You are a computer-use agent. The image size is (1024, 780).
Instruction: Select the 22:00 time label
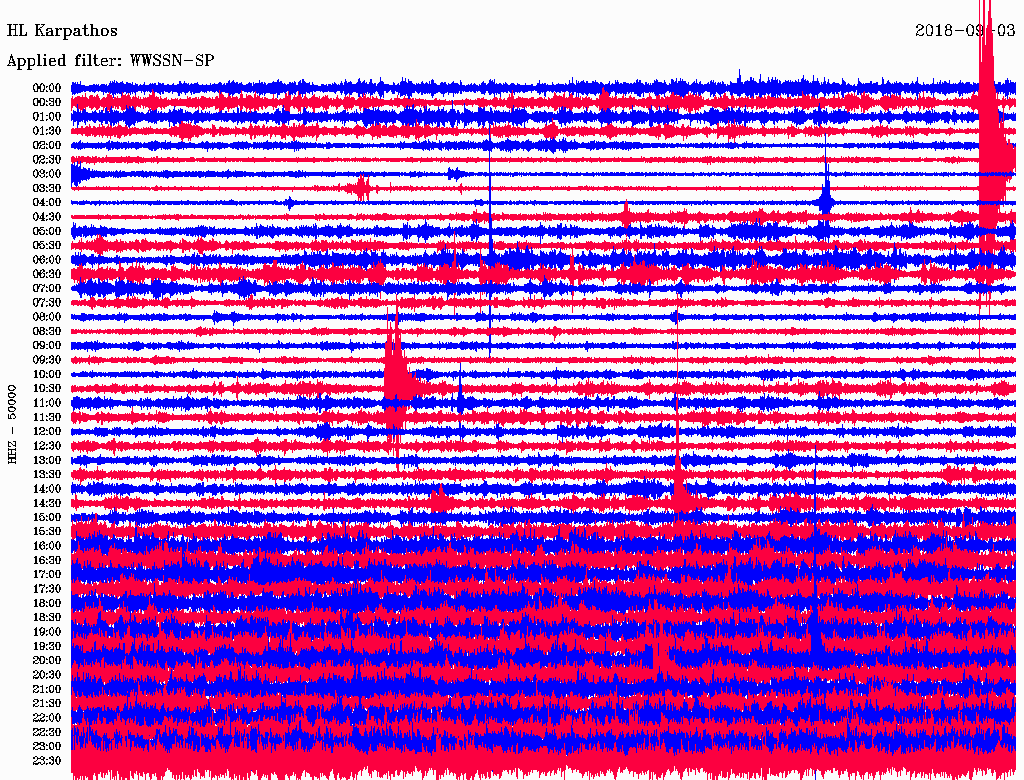click(46, 718)
